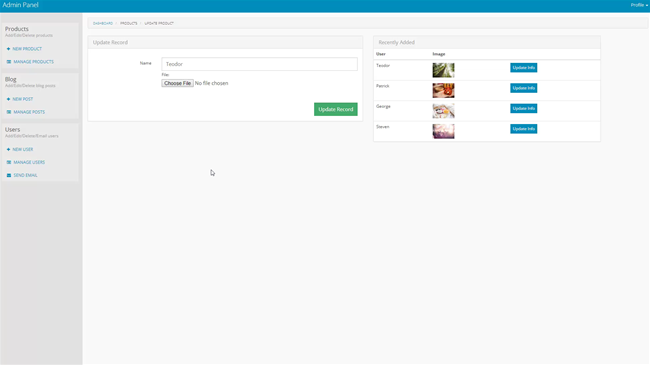Click the envelope icon beside Send Email
The height and width of the screenshot is (365, 650).
click(9, 175)
